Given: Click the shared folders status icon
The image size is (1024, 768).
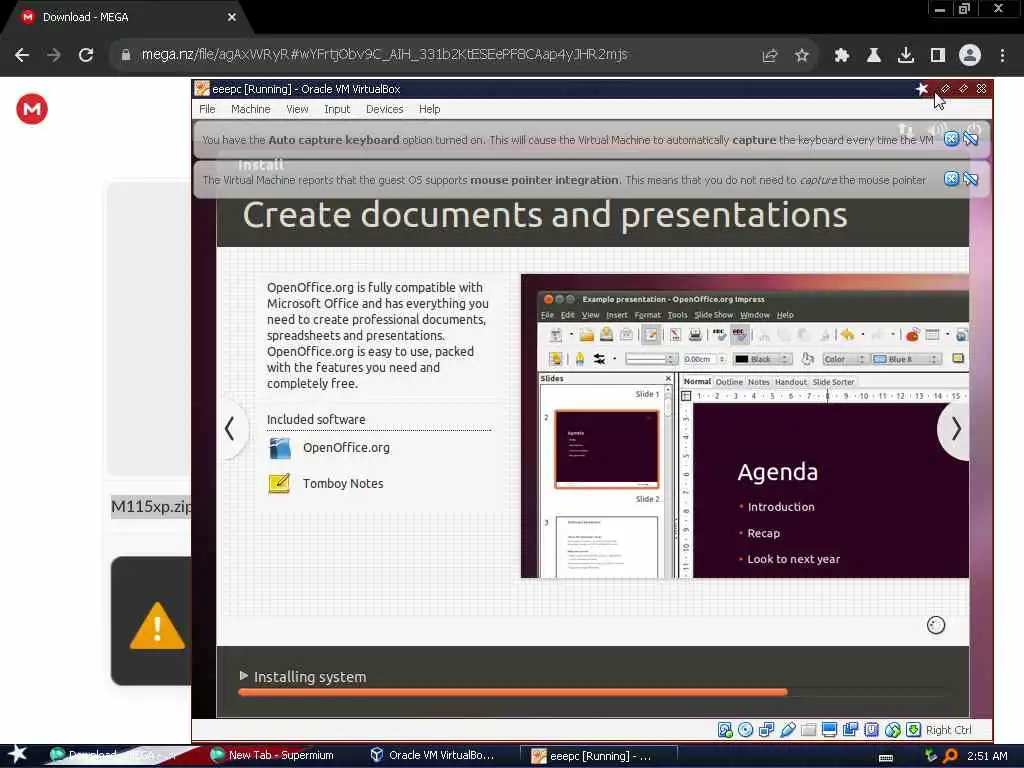Looking at the screenshot, I should [808, 730].
